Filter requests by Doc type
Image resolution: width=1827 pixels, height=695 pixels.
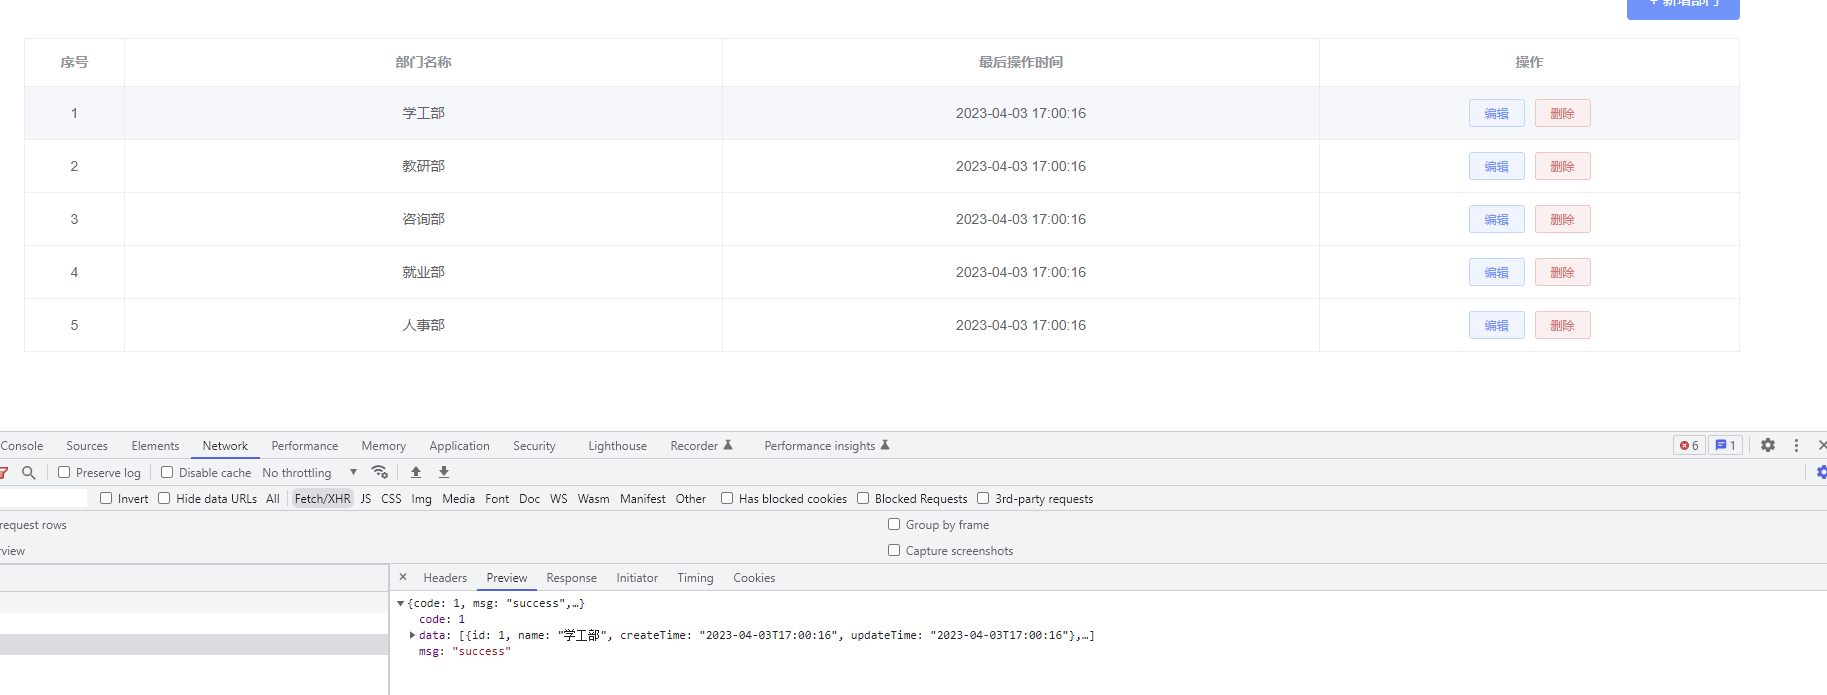click(530, 499)
